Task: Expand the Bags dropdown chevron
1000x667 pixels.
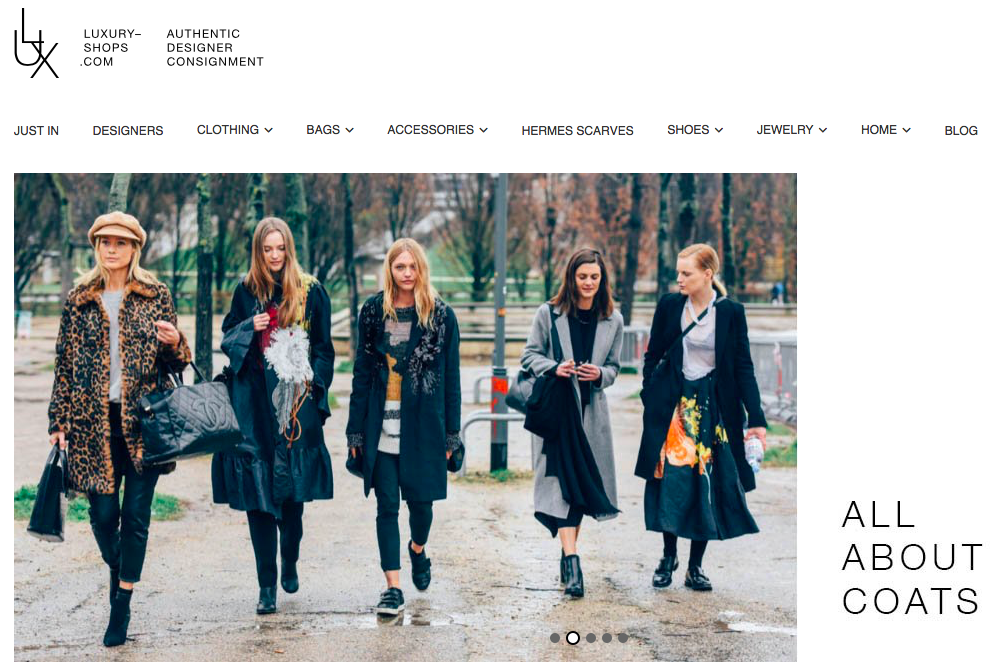Action: coord(349,130)
